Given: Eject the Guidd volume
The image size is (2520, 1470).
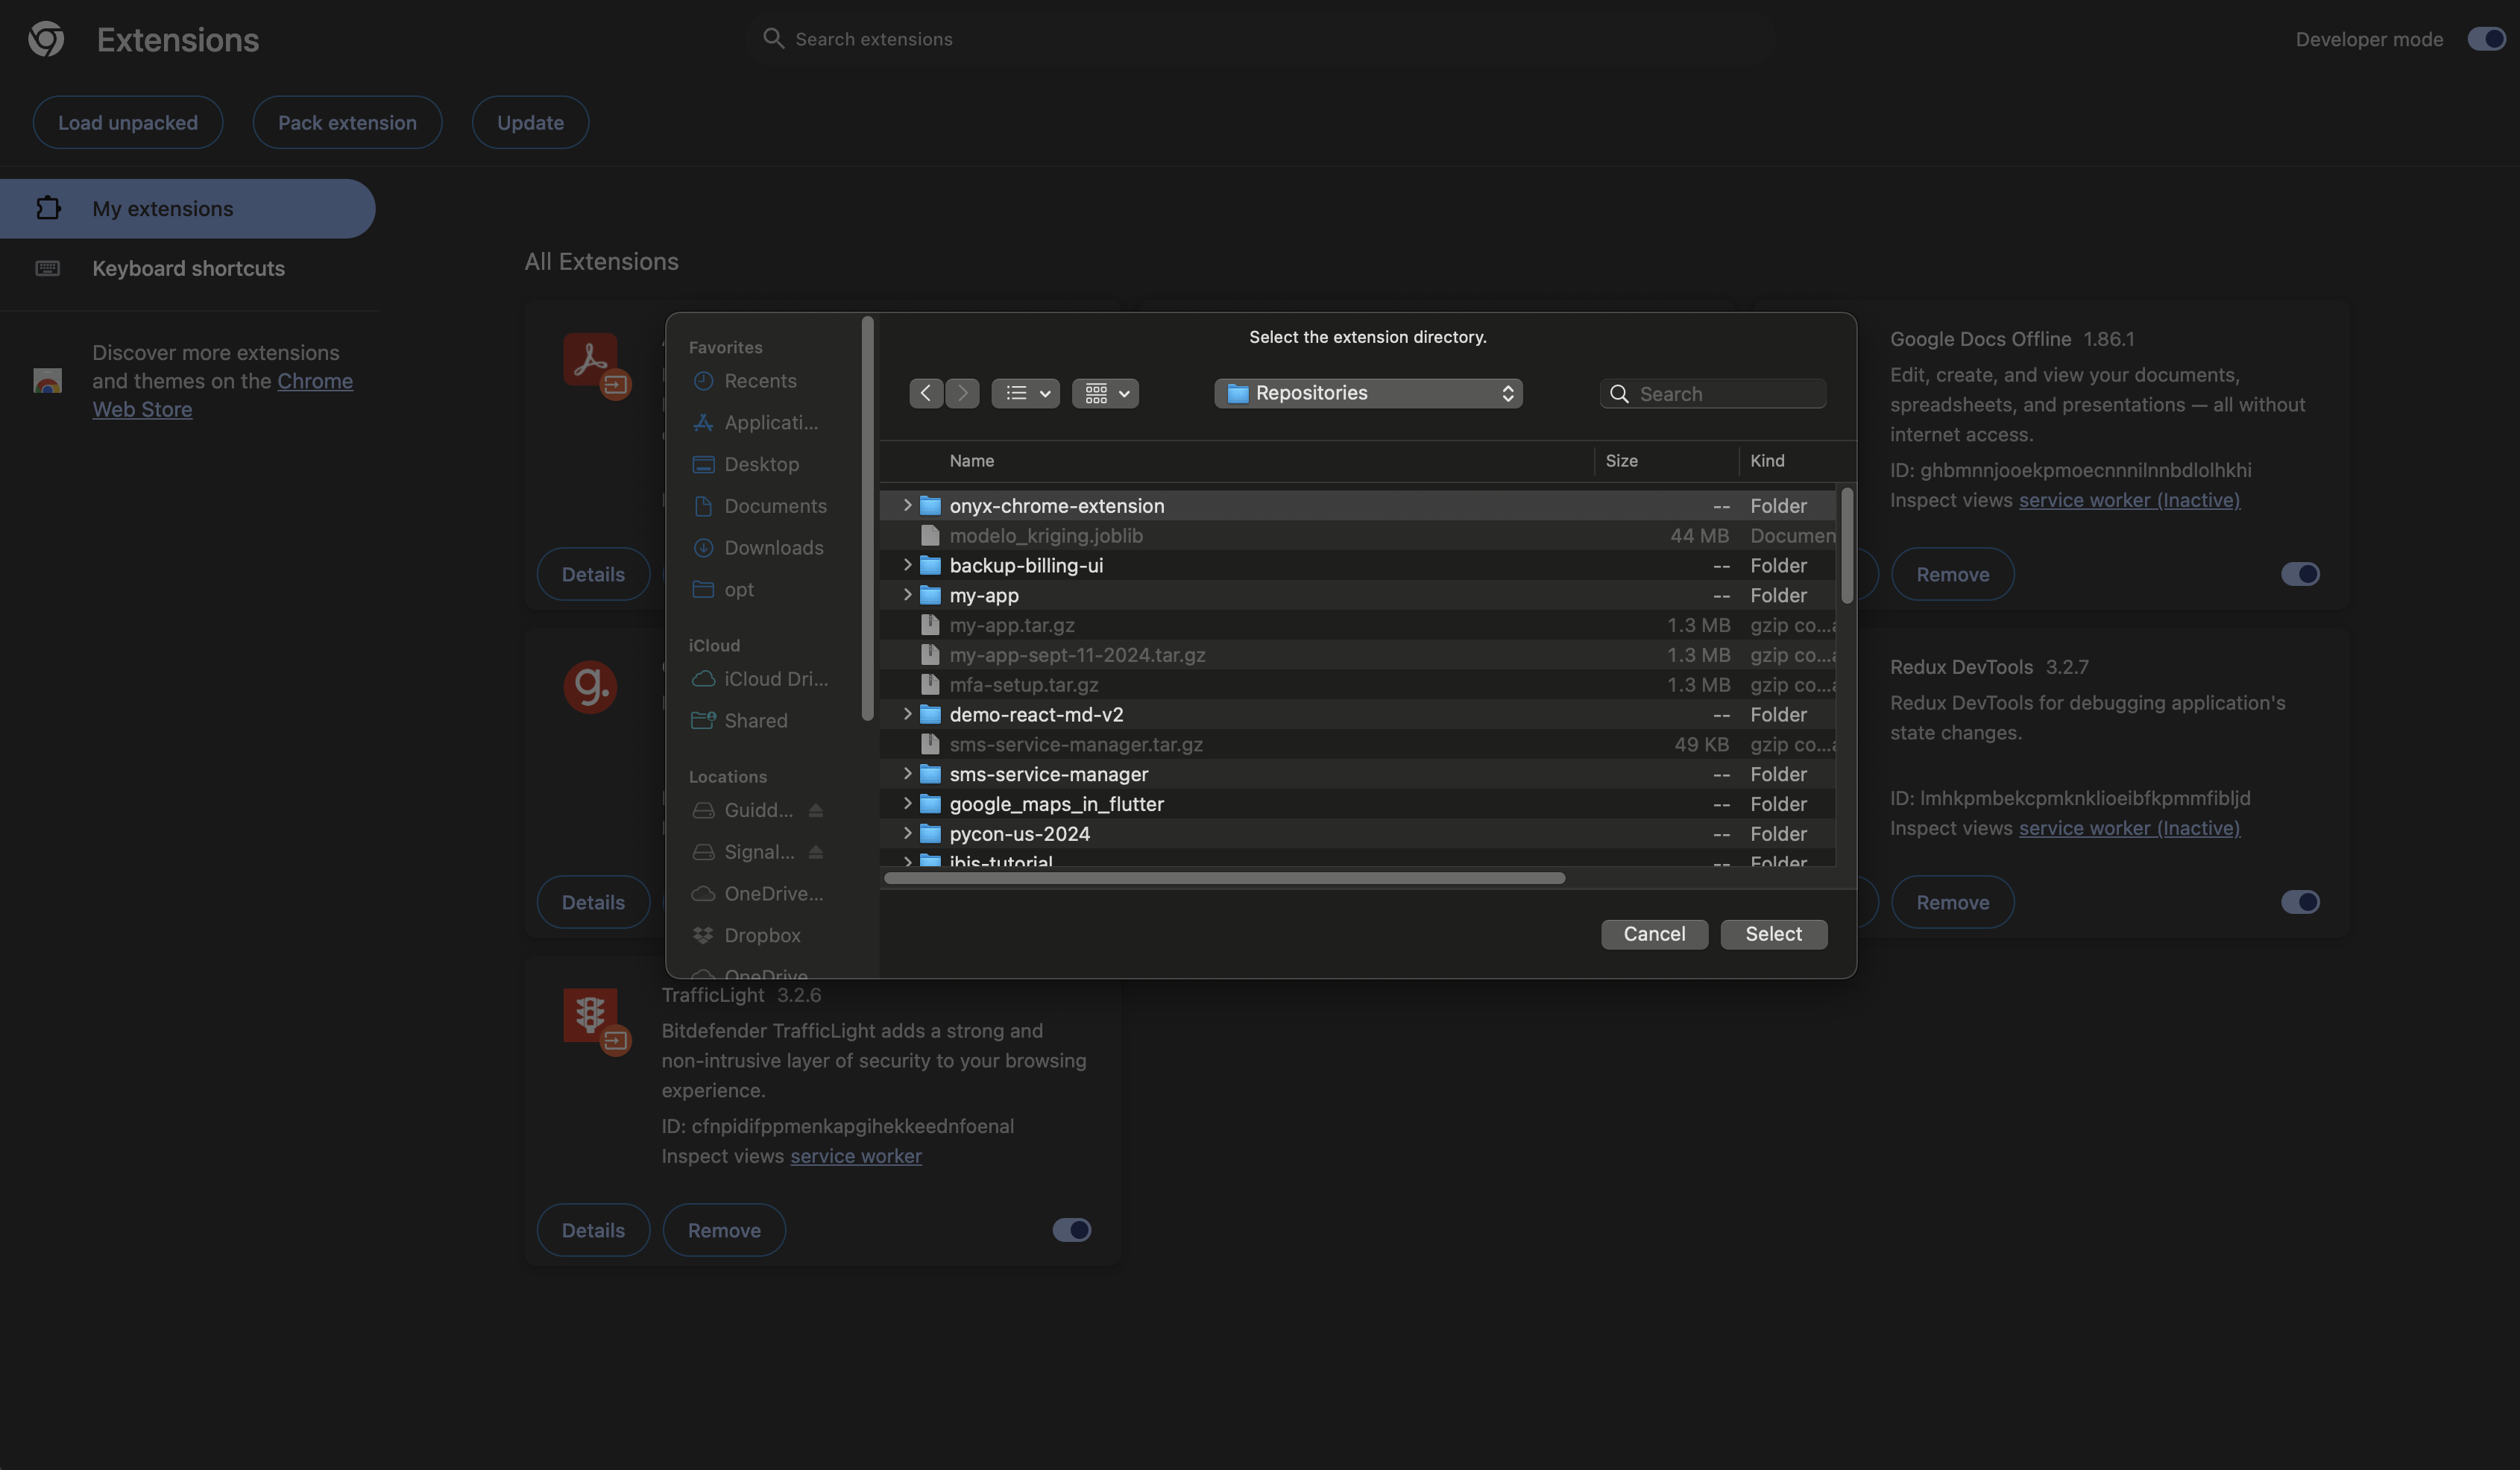Looking at the screenshot, I should click(x=816, y=810).
